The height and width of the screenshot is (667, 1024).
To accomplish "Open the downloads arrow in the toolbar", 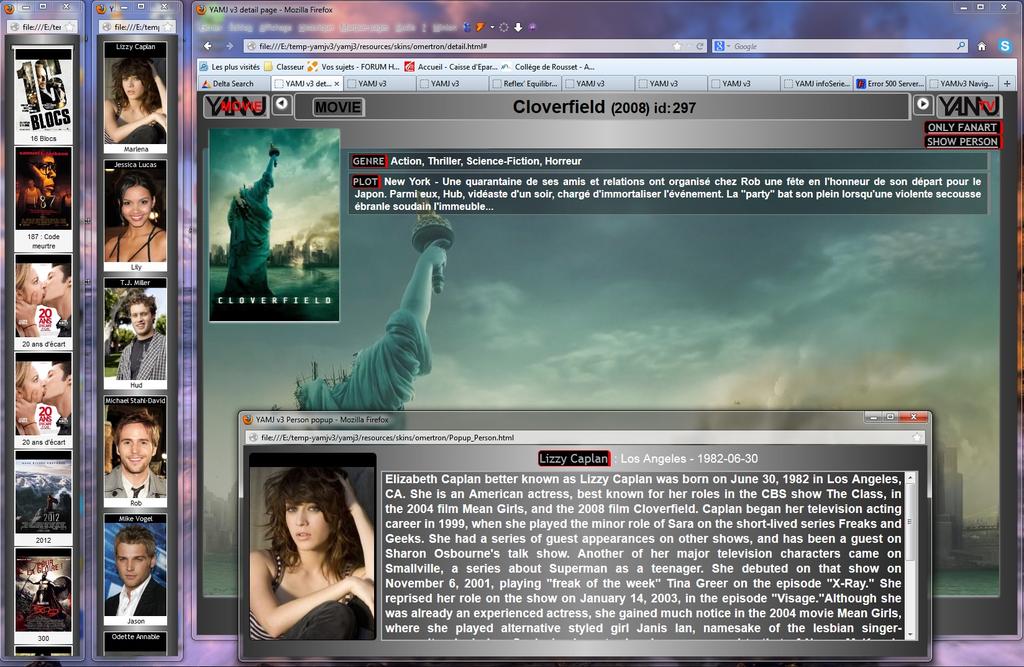I will click(518, 27).
